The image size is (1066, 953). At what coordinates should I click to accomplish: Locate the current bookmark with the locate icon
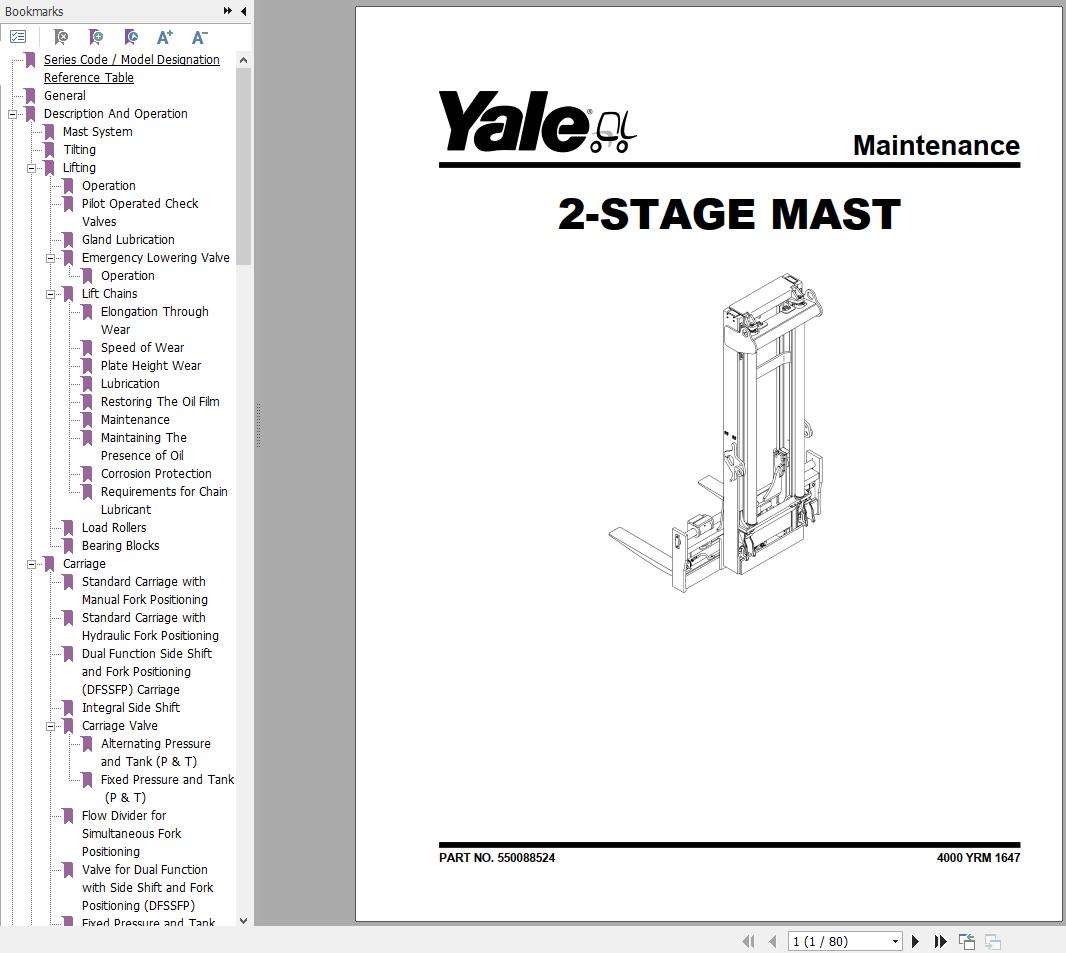click(131, 36)
